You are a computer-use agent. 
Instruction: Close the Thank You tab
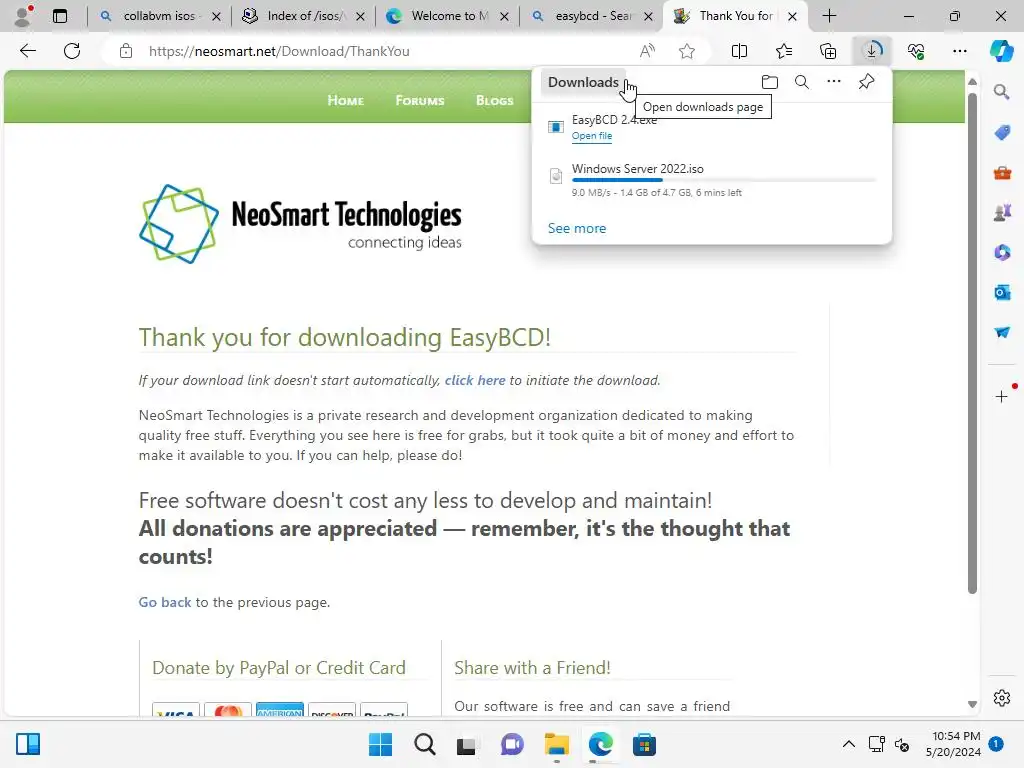(x=792, y=16)
